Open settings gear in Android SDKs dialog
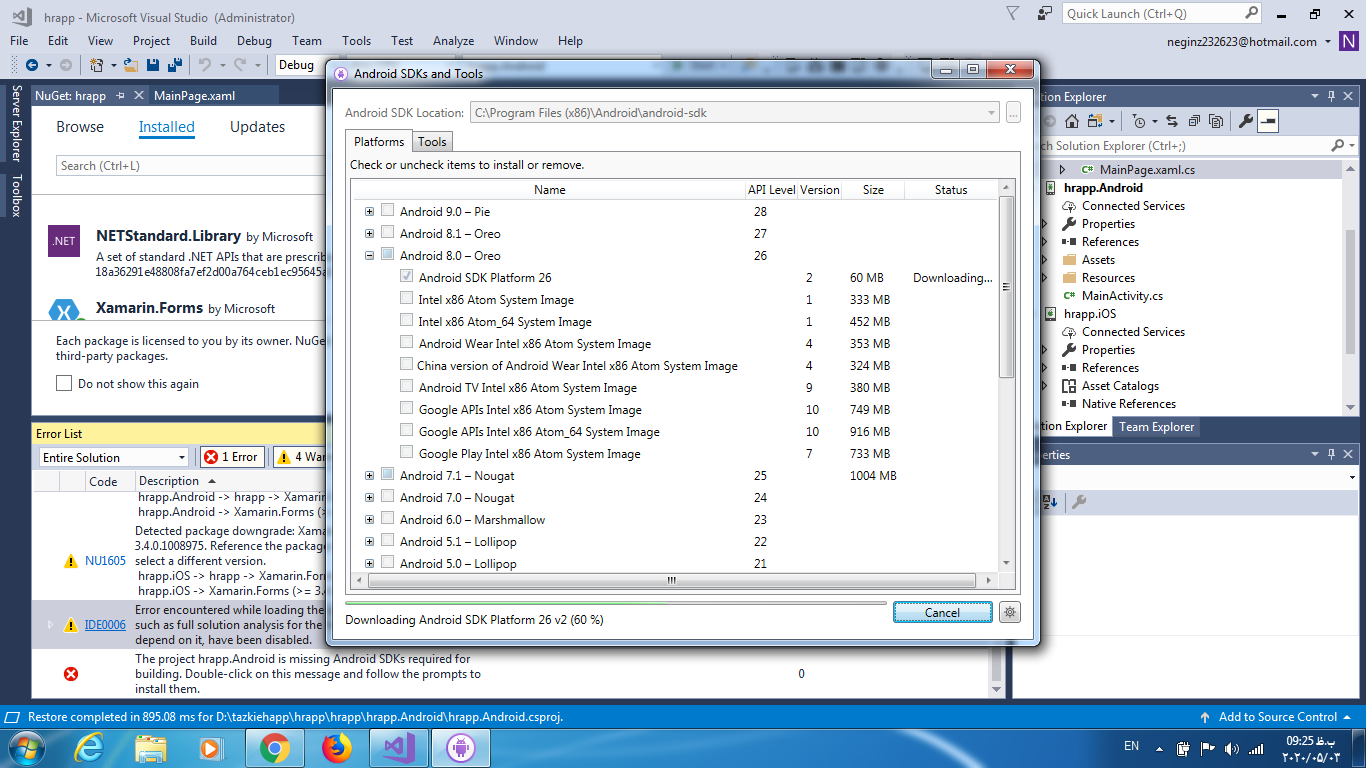1366x768 pixels. point(1010,612)
